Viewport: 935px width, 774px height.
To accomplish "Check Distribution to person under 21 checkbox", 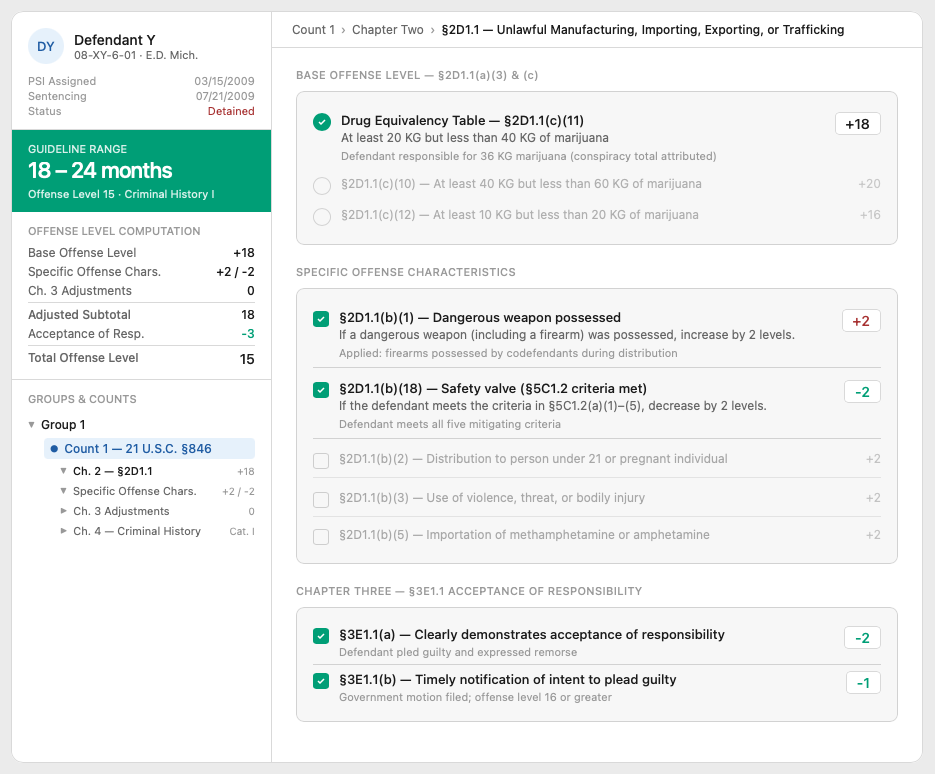I will [x=321, y=461].
